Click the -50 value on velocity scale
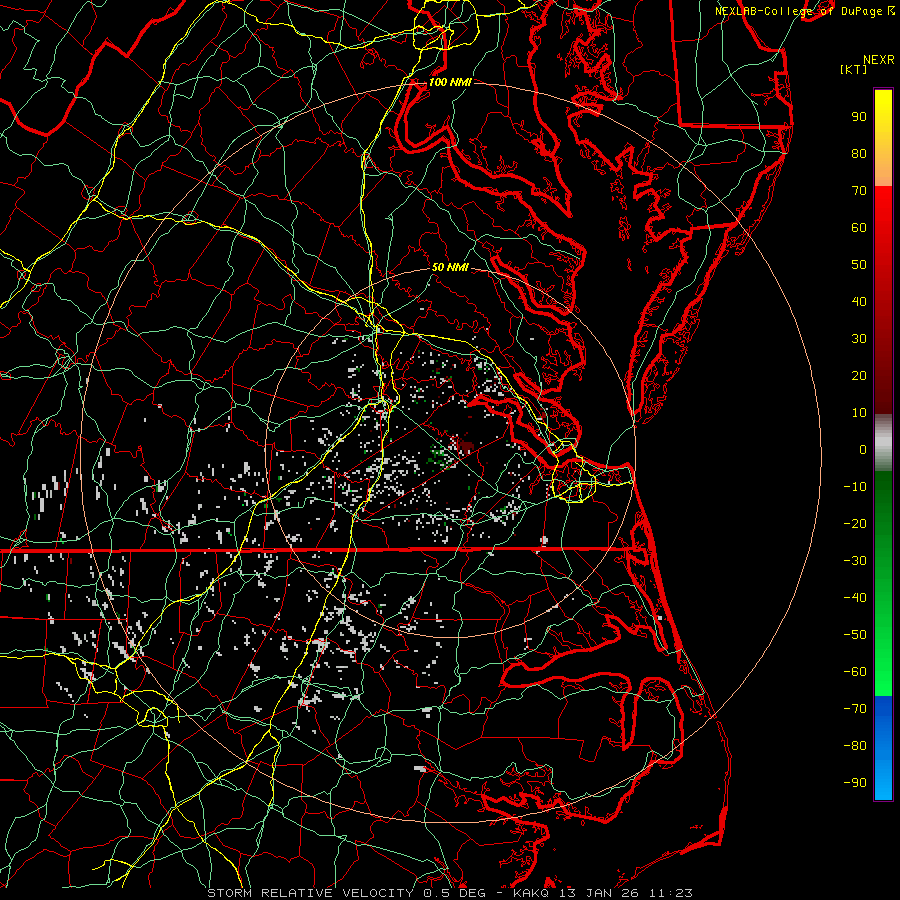The image size is (900, 900). pyautogui.click(x=855, y=635)
